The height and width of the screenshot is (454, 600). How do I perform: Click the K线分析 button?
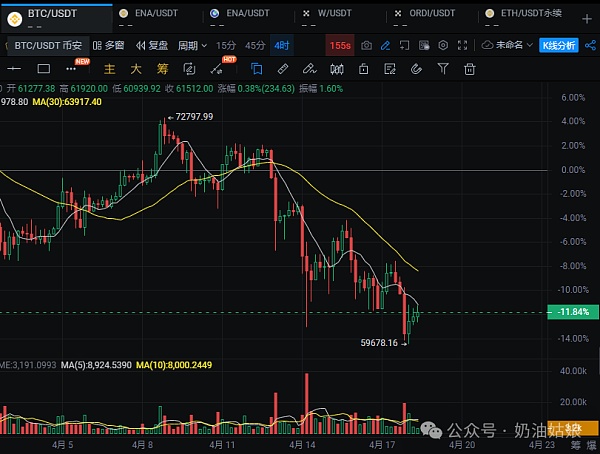click(x=560, y=46)
